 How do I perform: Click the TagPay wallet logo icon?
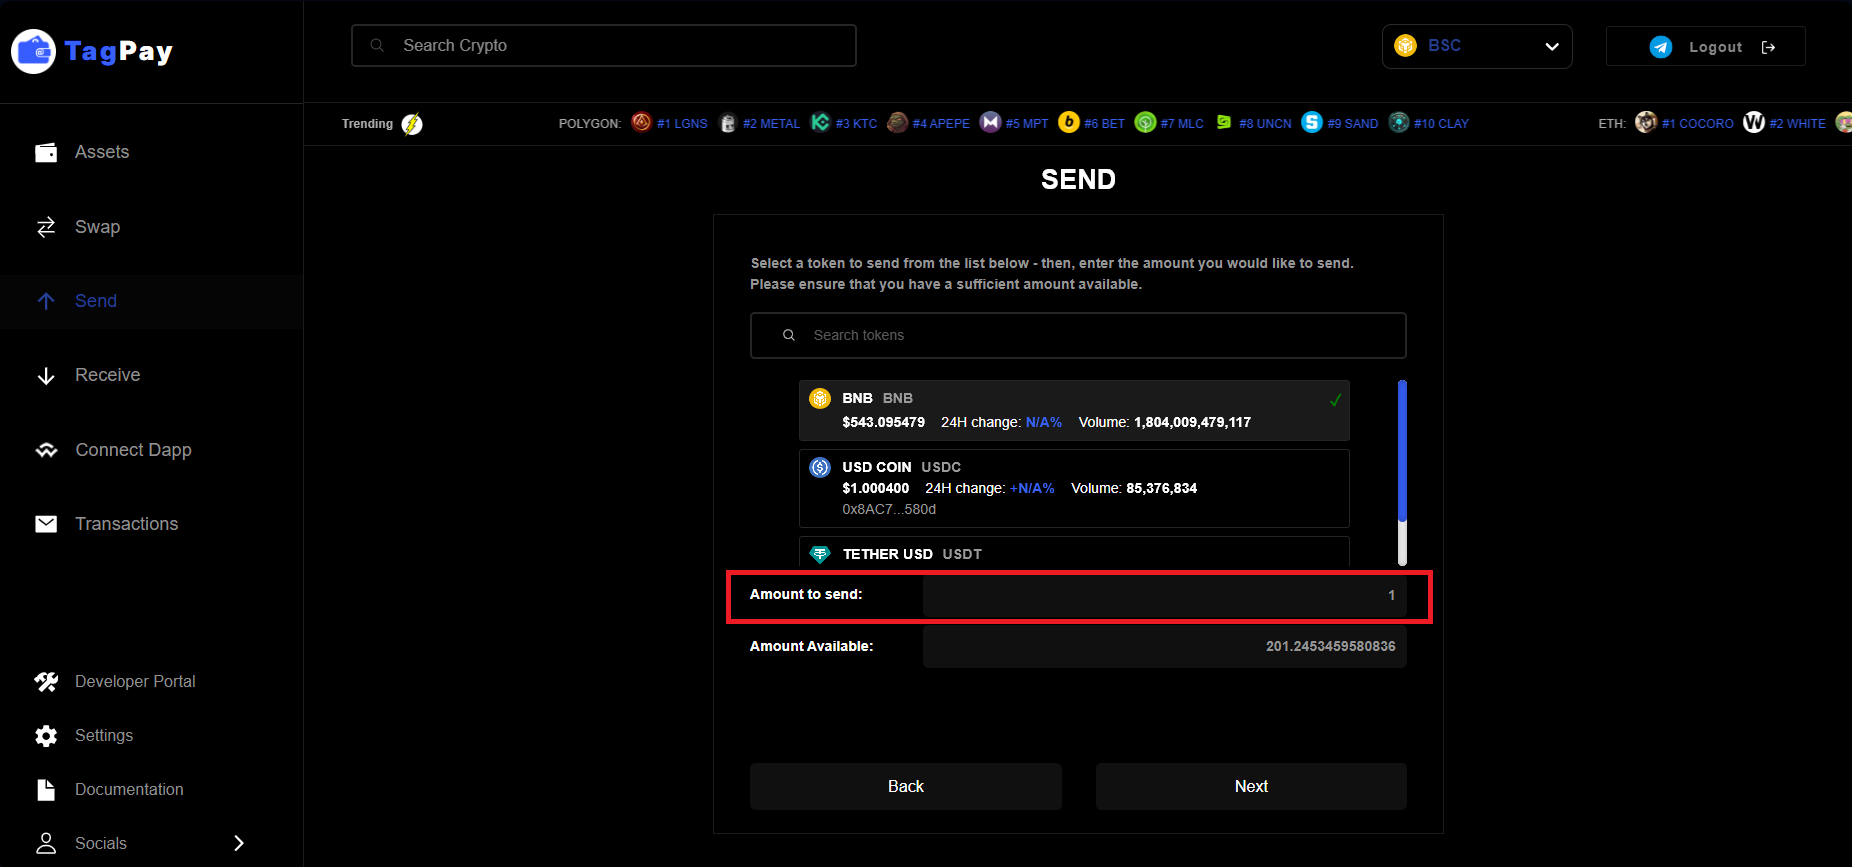[33, 51]
